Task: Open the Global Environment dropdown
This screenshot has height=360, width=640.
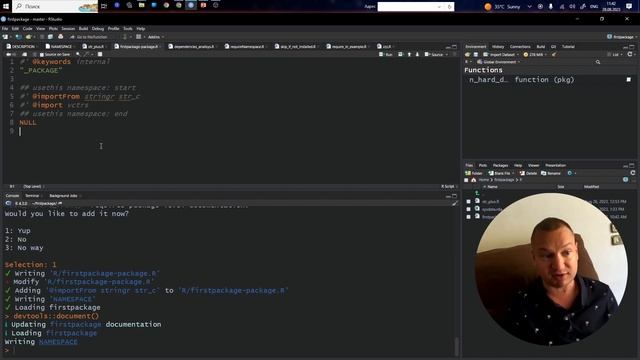Action: tap(499, 62)
